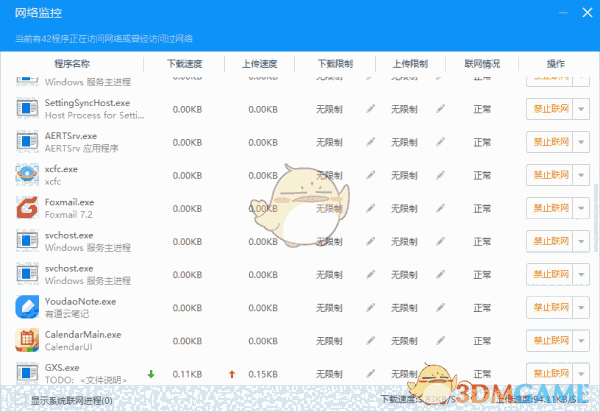
Task: Toggle 显示系统联网进程 checkbox
Action: tap(21, 400)
